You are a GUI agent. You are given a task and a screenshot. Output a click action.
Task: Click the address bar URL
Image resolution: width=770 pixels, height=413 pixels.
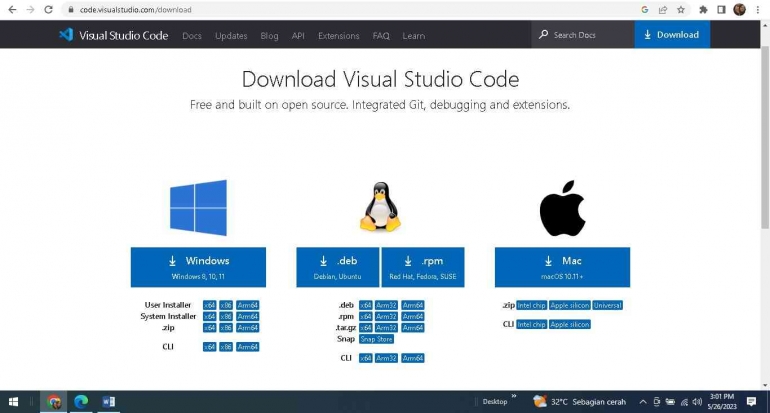click(x=136, y=10)
